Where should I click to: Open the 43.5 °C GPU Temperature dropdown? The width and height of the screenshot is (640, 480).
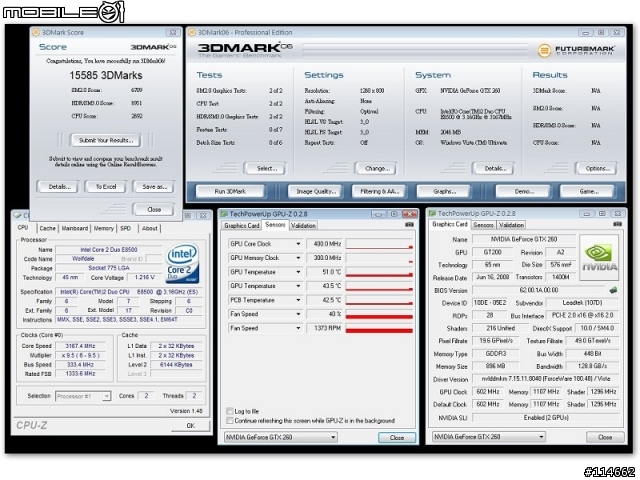click(298, 286)
